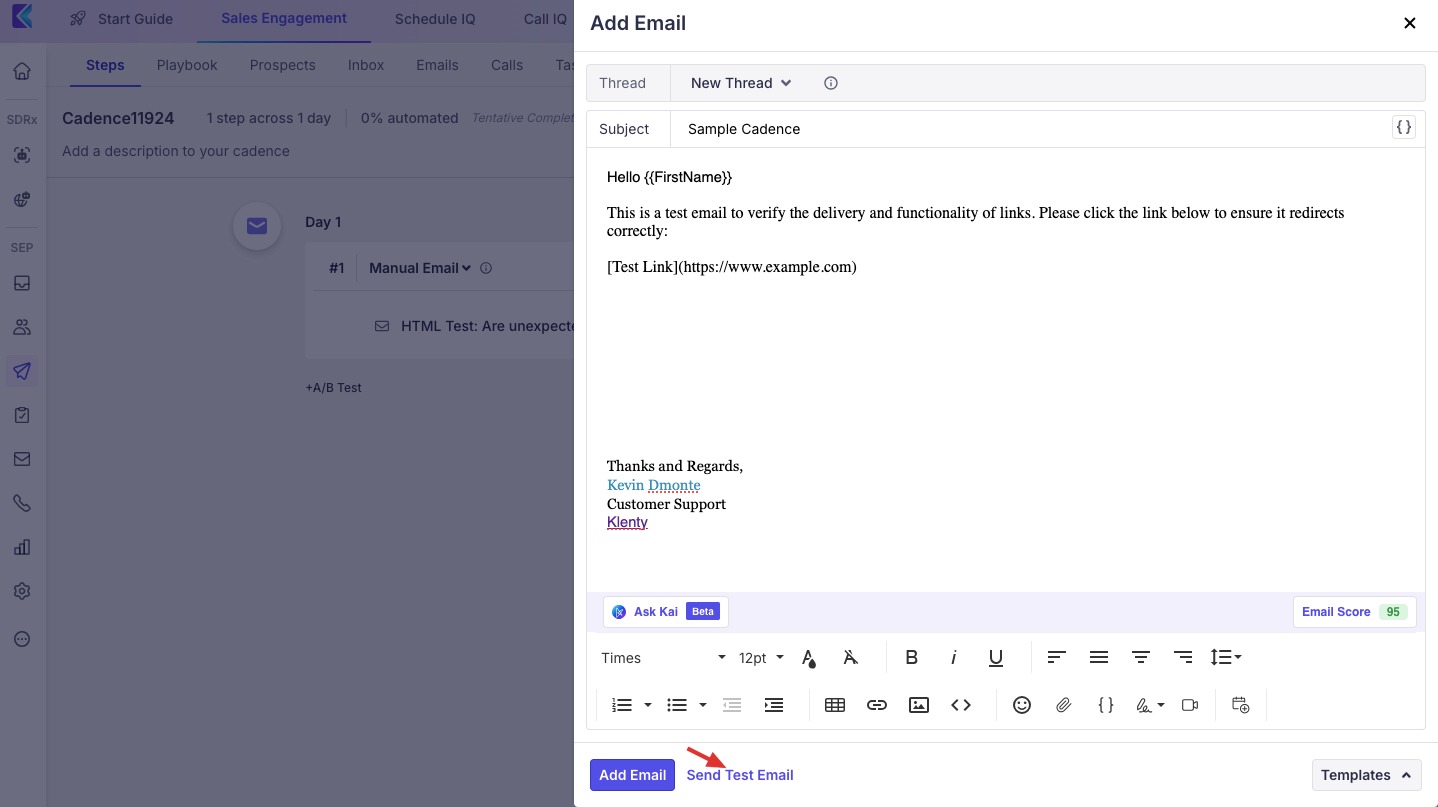
Task: Open the New Thread dropdown
Action: click(x=741, y=83)
